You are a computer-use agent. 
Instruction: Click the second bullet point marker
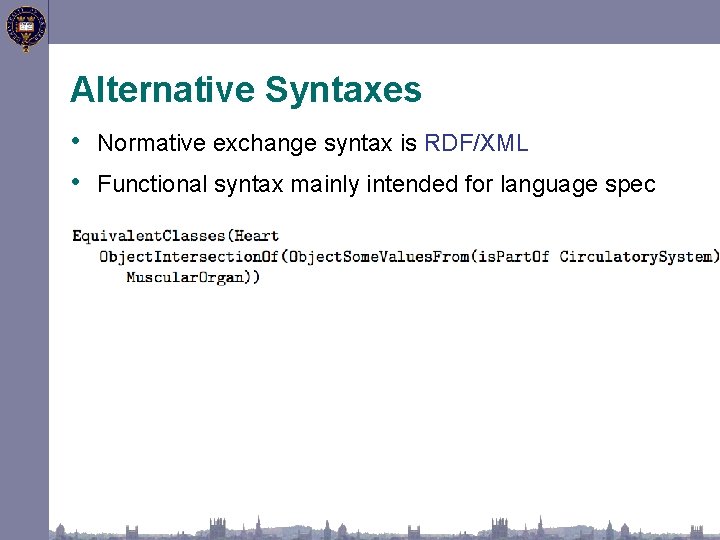click(x=76, y=182)
